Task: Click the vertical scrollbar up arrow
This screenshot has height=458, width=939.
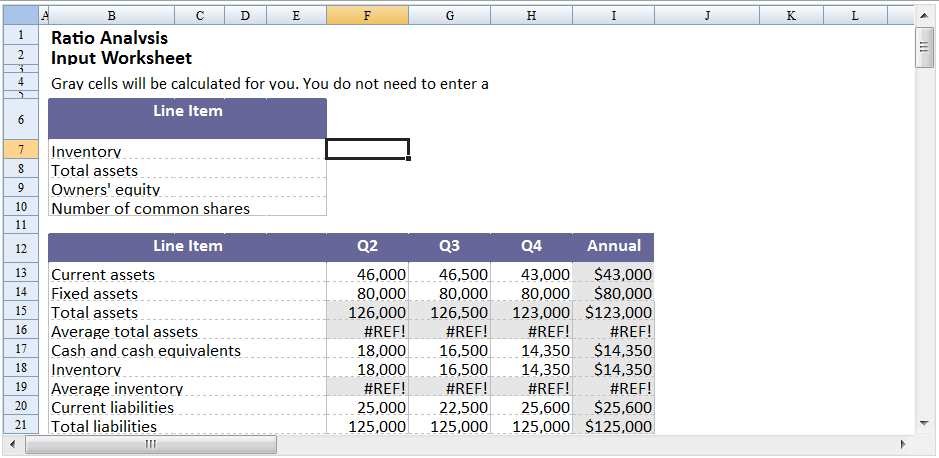Action: [x=923, y=14]
